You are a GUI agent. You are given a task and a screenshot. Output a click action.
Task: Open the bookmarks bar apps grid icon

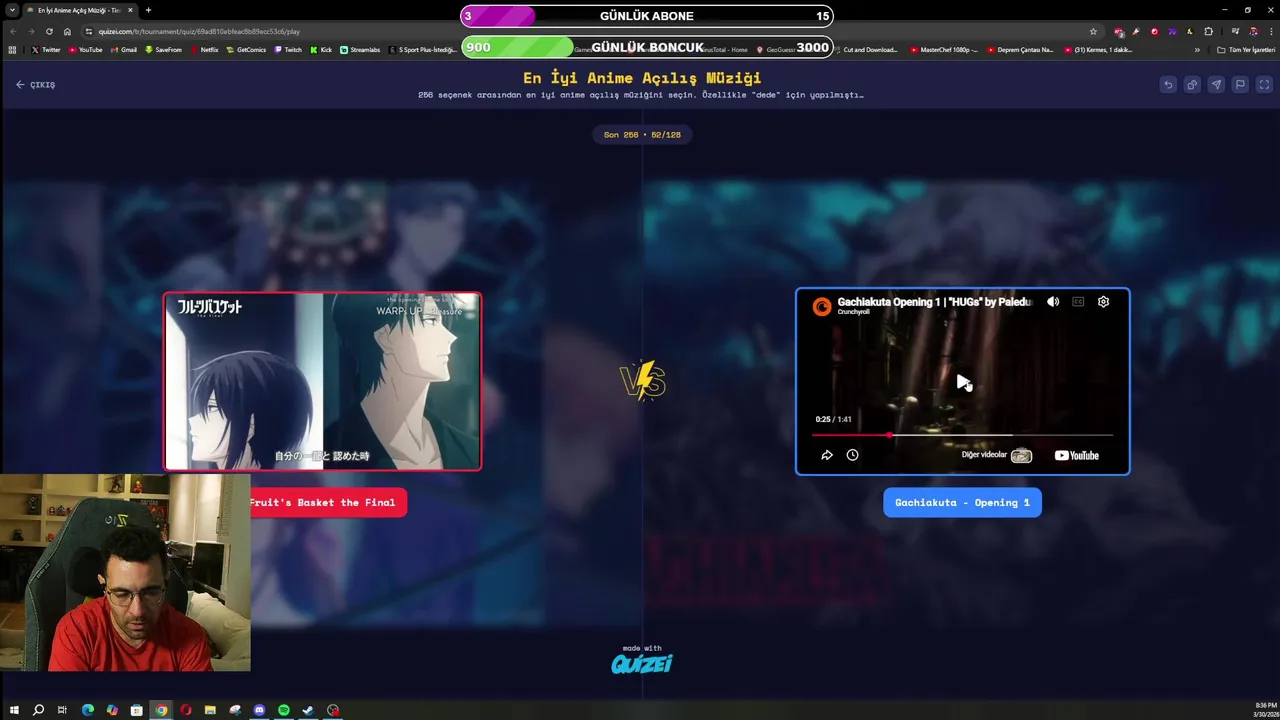[x=12, y=49]
